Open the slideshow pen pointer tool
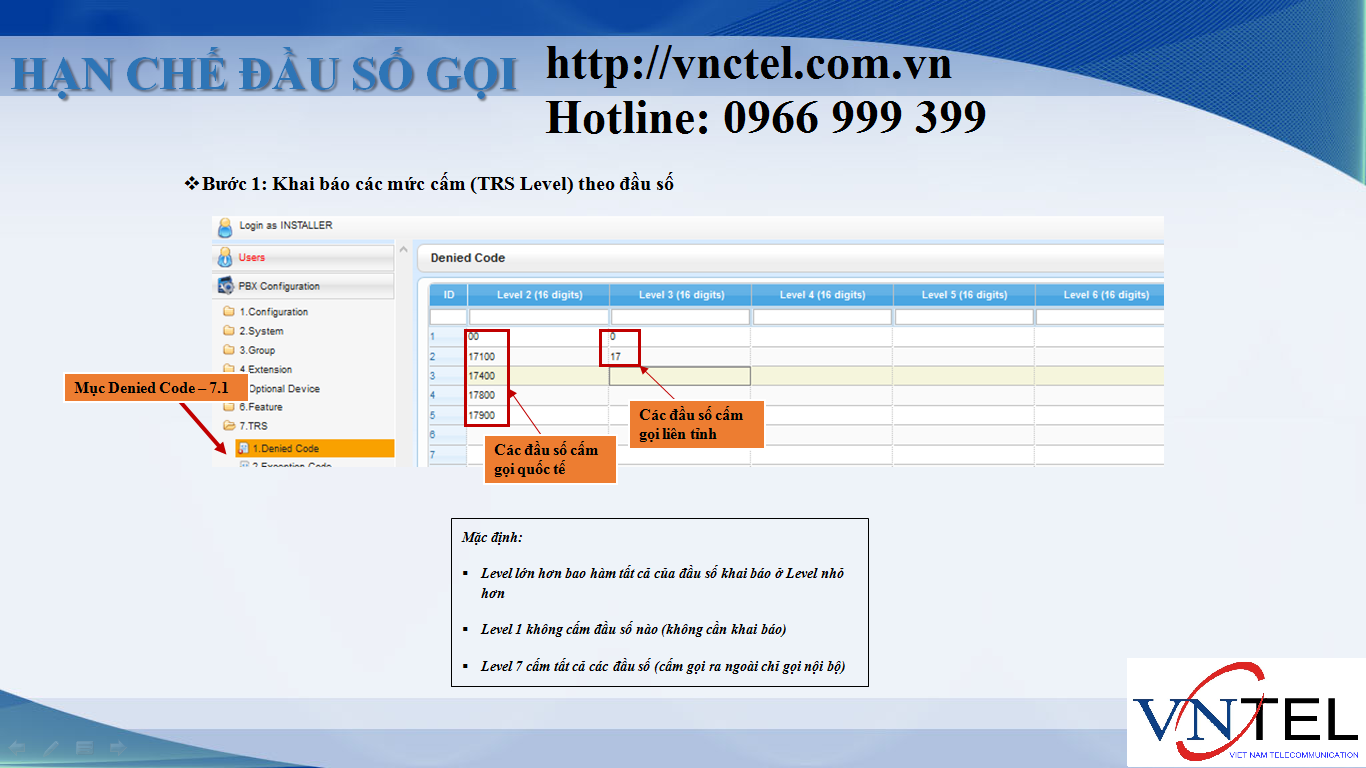The width and height of the screenshot is (1366, 768). [50, 747]
